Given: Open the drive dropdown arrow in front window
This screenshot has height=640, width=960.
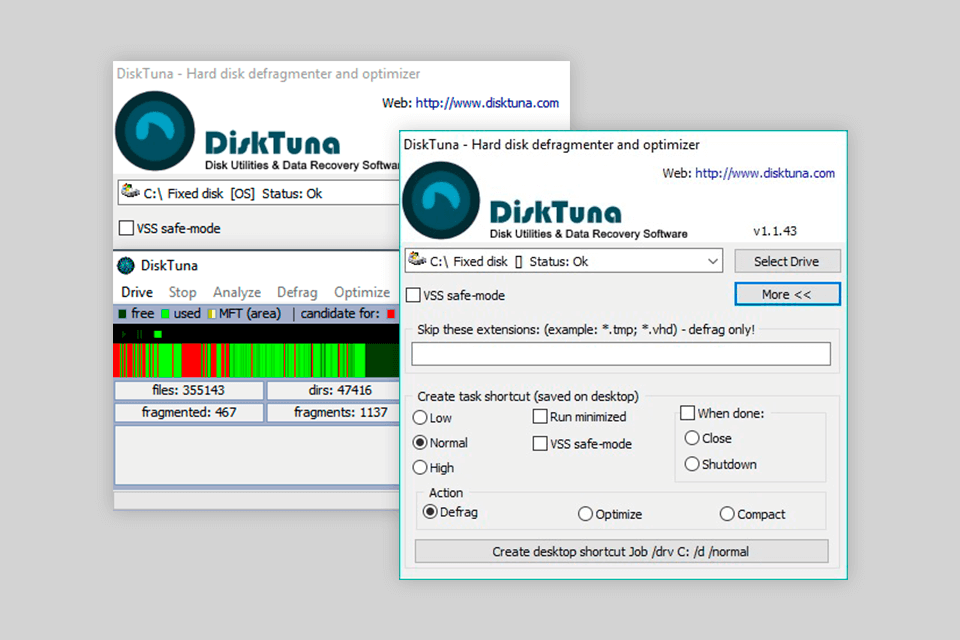Looking at the screenshot, I should [713, 262].
